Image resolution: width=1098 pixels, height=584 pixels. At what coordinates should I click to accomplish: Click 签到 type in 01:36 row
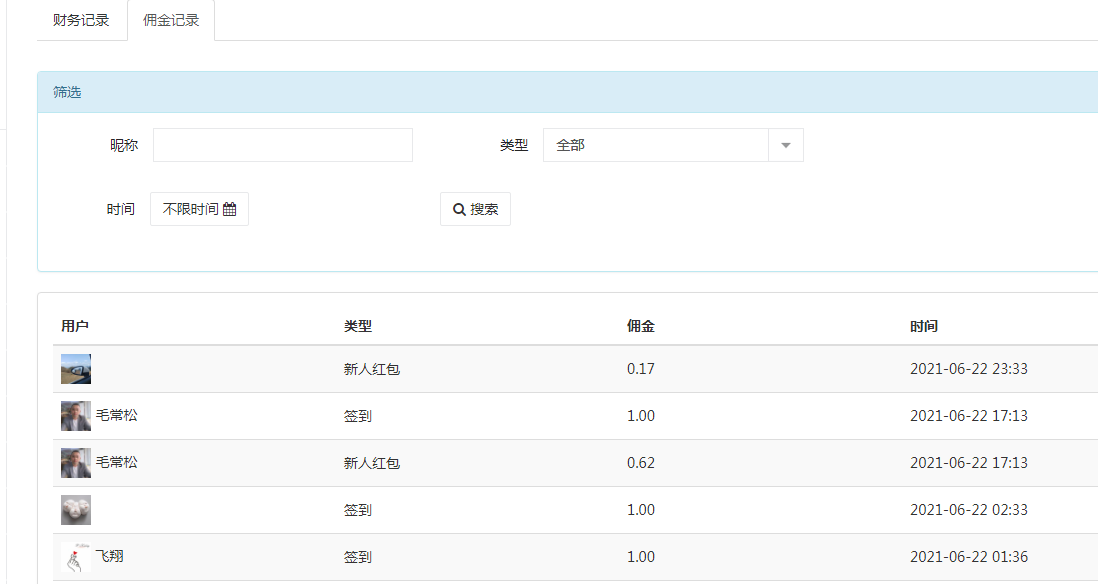coord(358,557)
